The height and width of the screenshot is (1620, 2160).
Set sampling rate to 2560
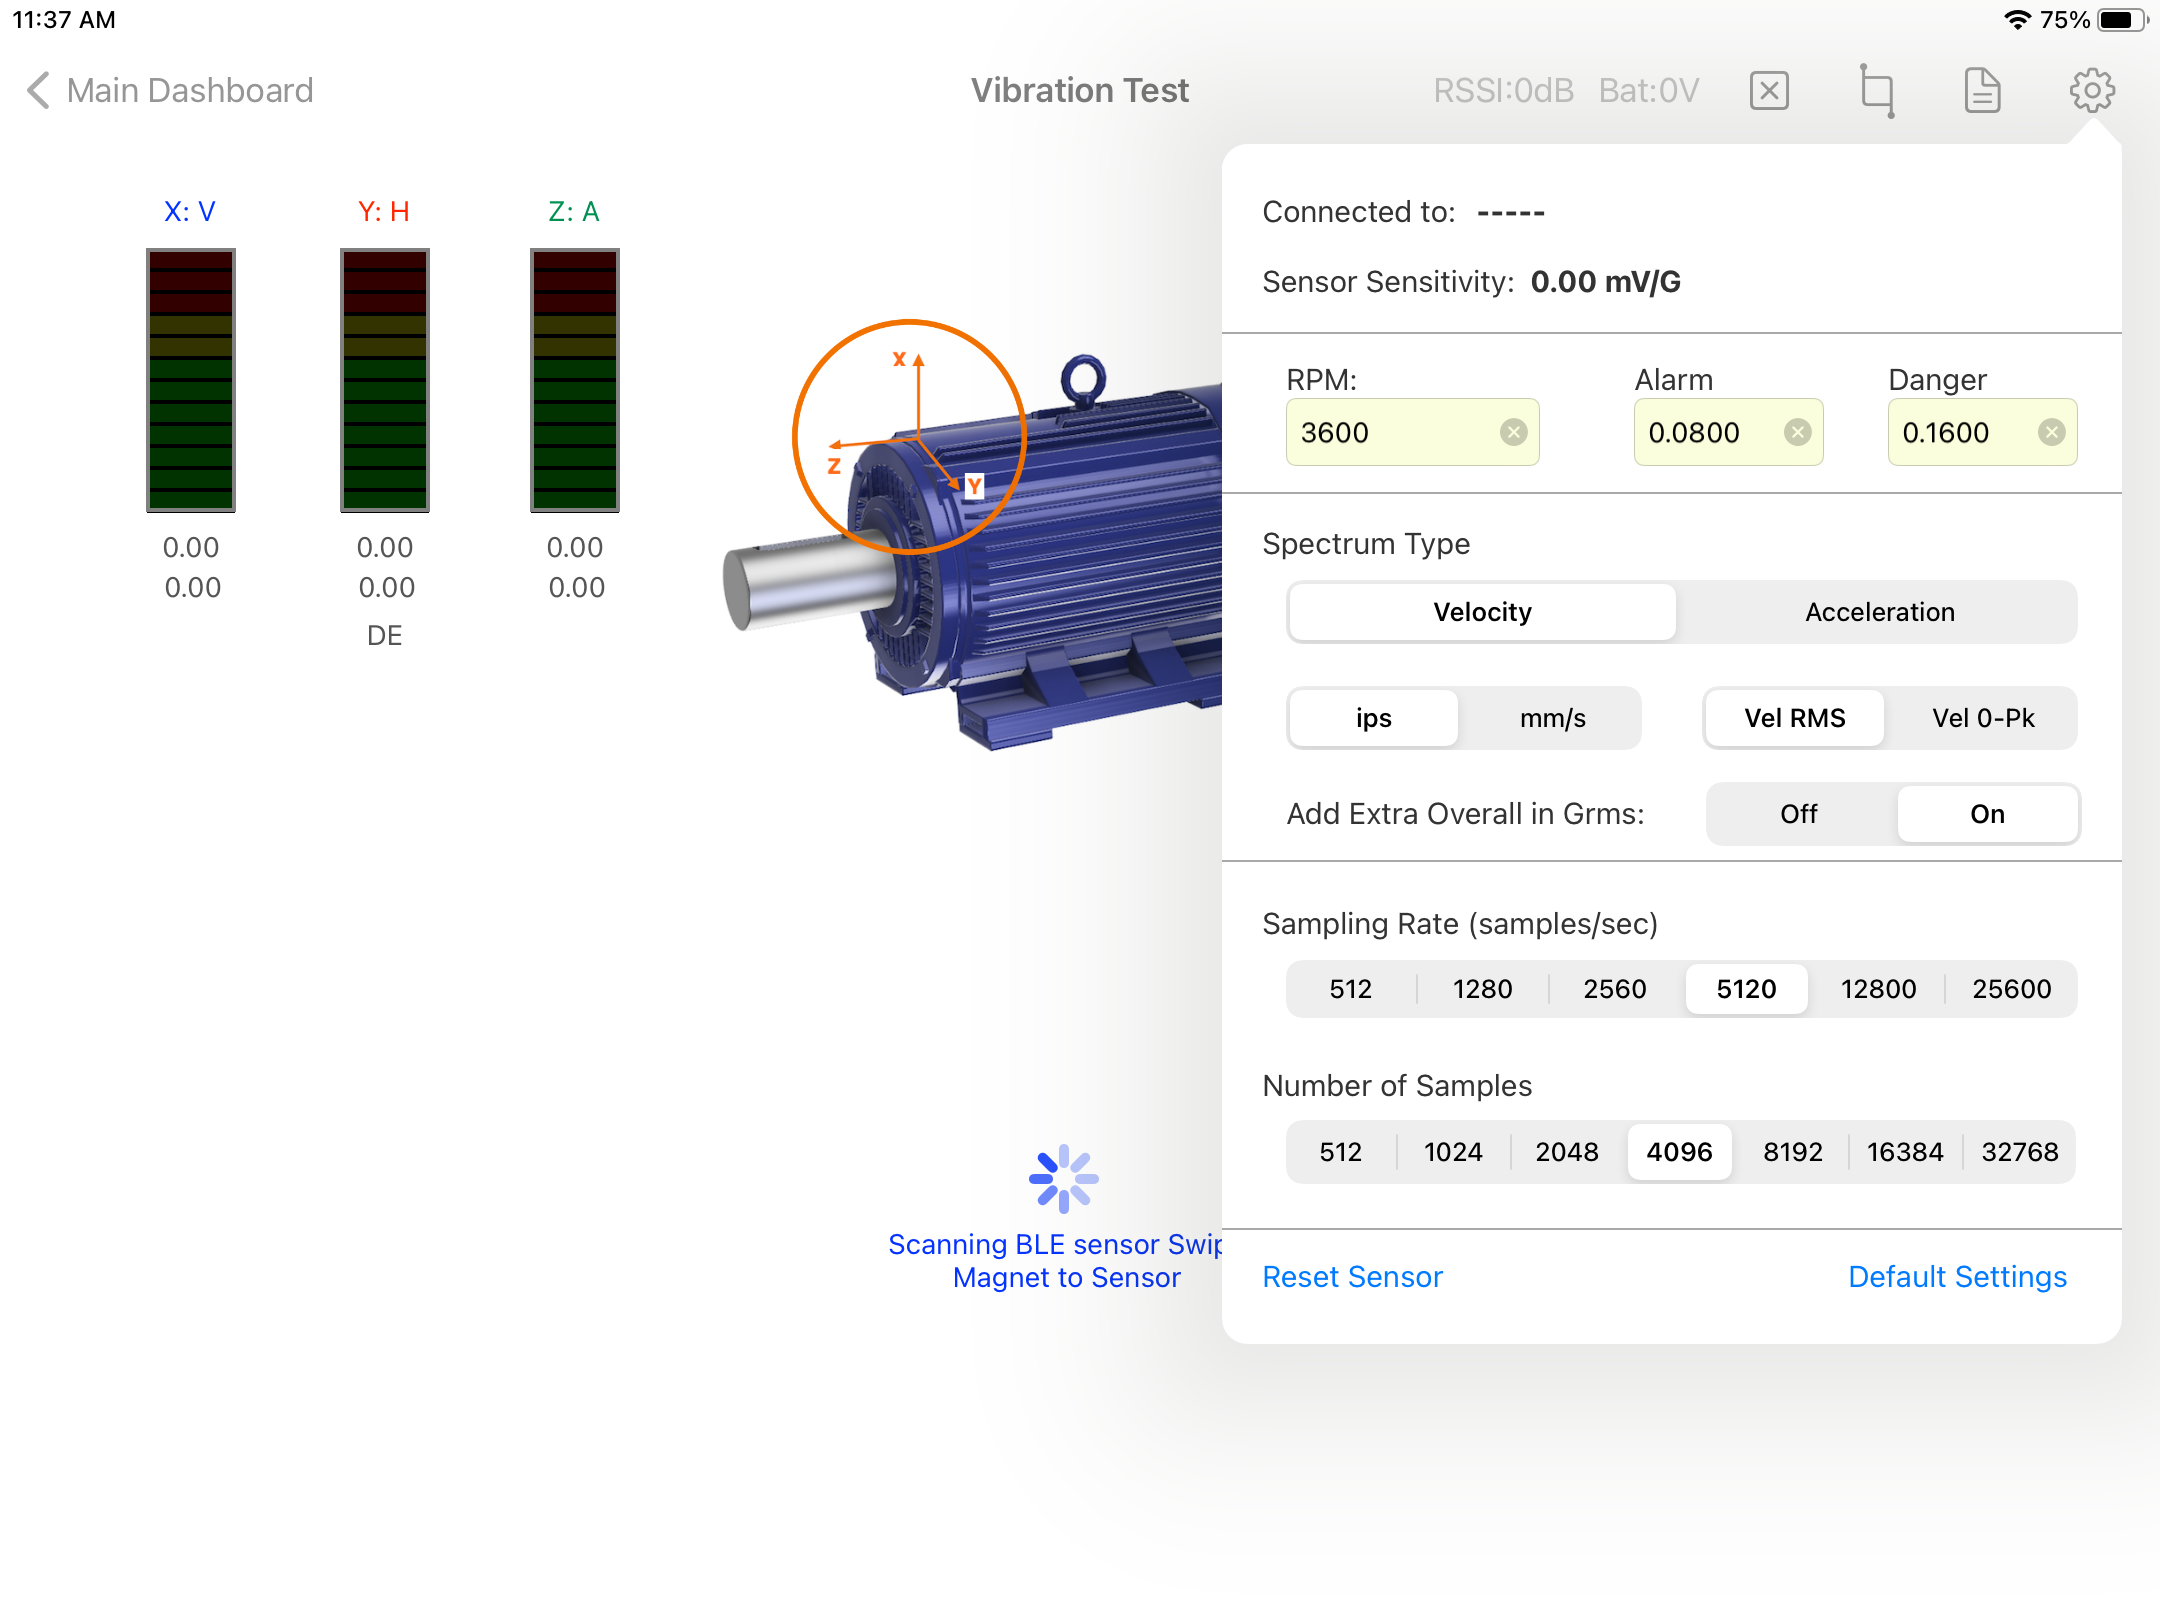point(1614,989)
